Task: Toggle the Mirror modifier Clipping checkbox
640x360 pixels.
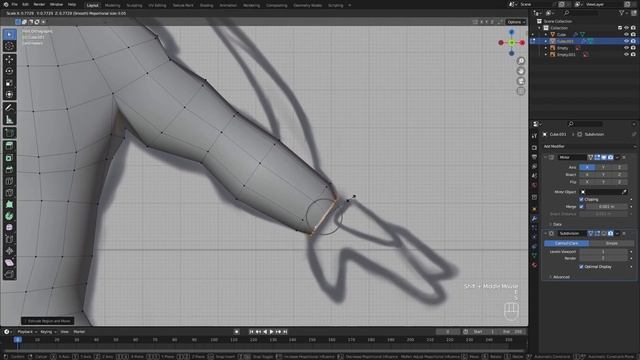Action: pyautogui.click(x=581, y=199)
